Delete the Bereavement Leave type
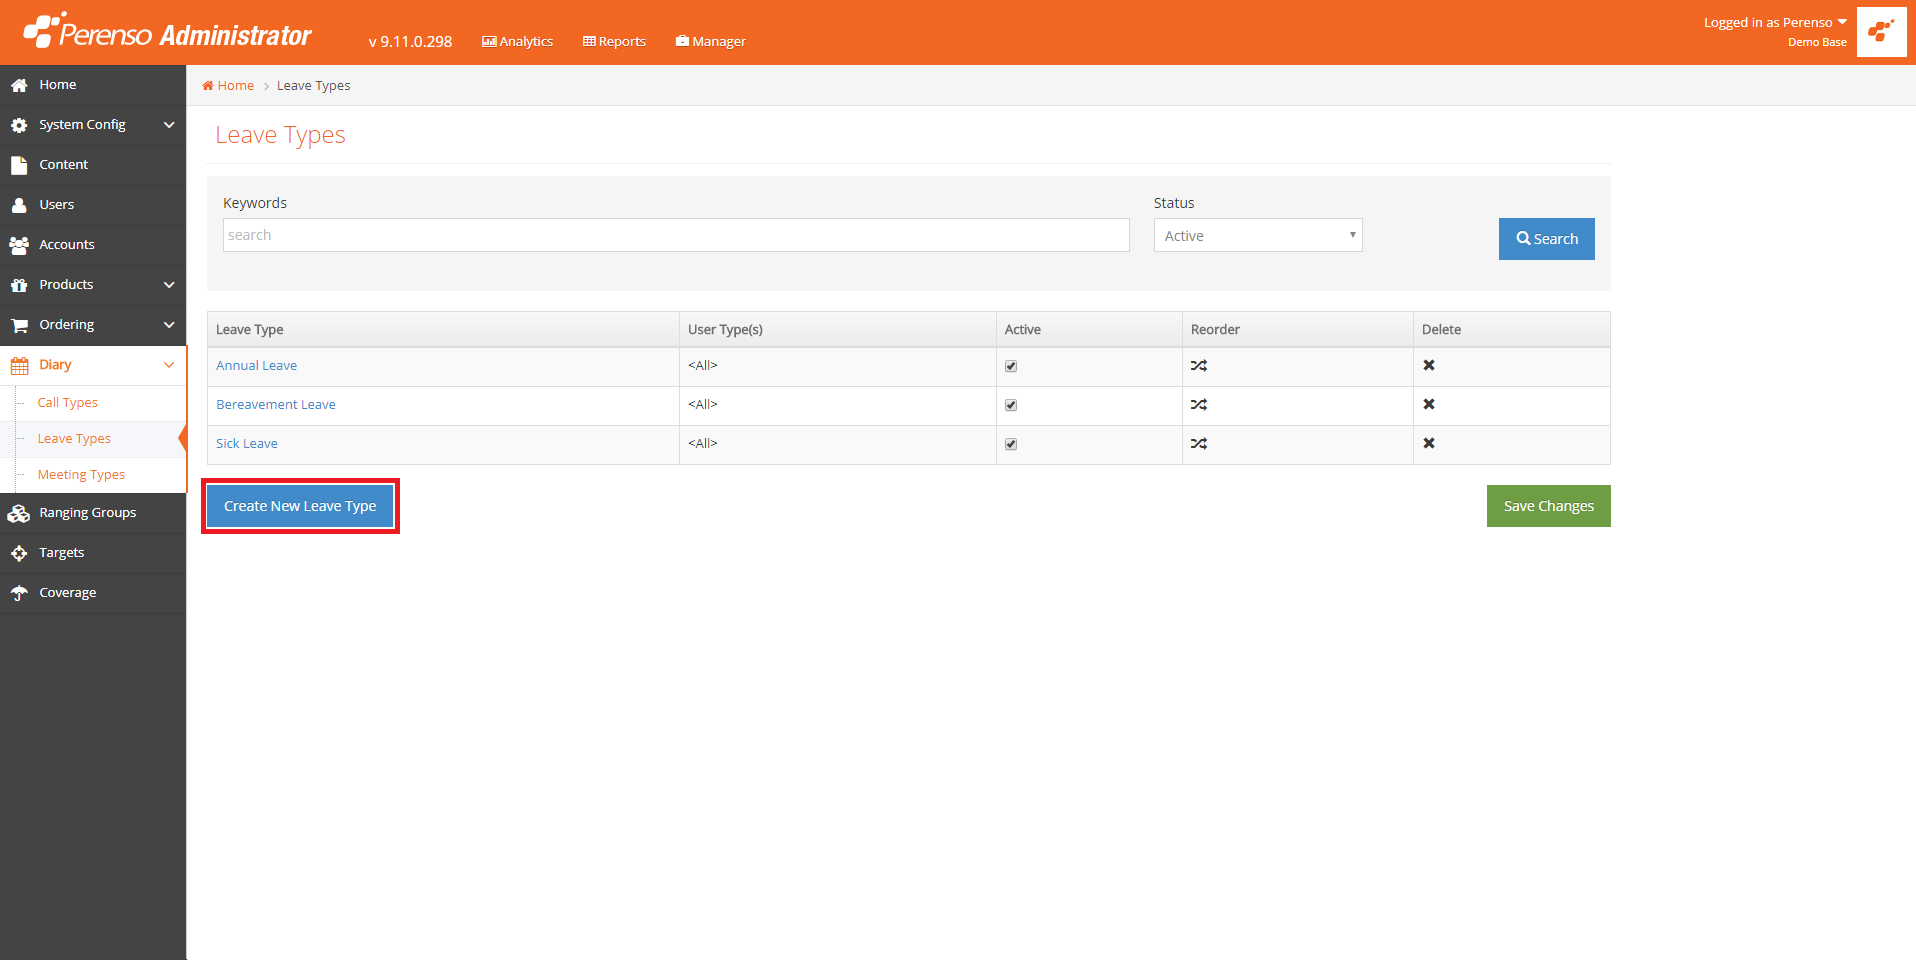 [1429, 404]
